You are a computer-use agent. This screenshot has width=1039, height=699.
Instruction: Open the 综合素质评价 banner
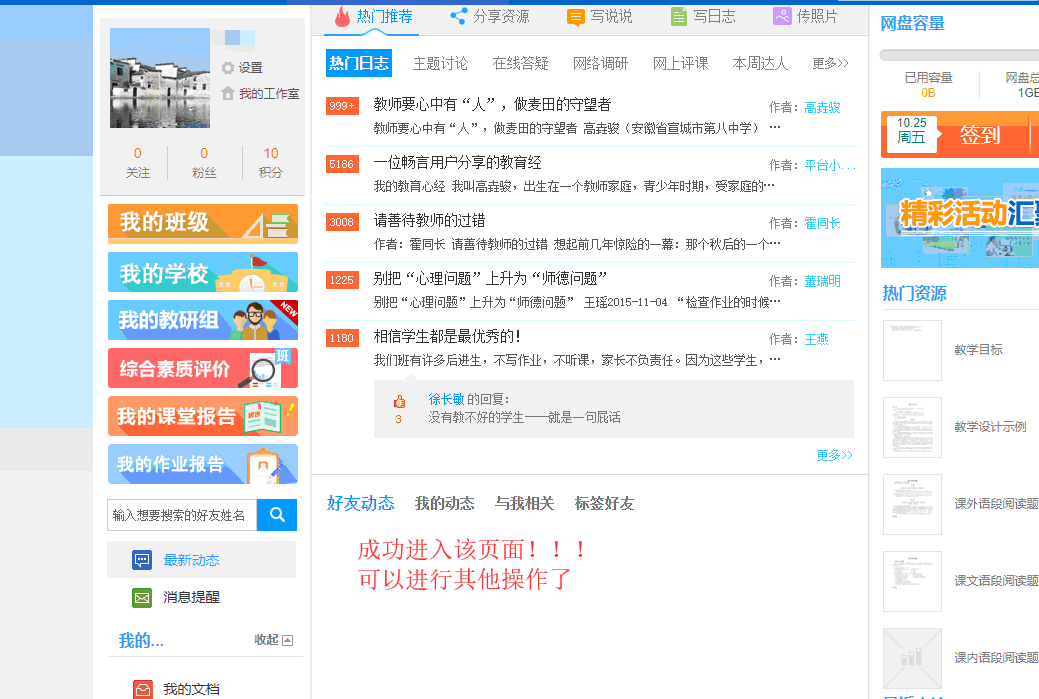tap(203, 368)
